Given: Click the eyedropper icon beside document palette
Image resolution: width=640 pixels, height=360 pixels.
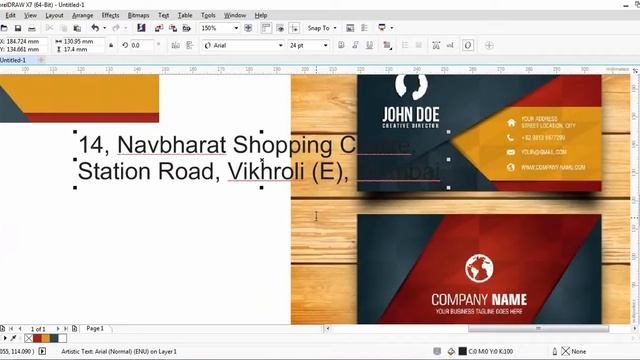Looking at the screenshot, I should point(13,338).
